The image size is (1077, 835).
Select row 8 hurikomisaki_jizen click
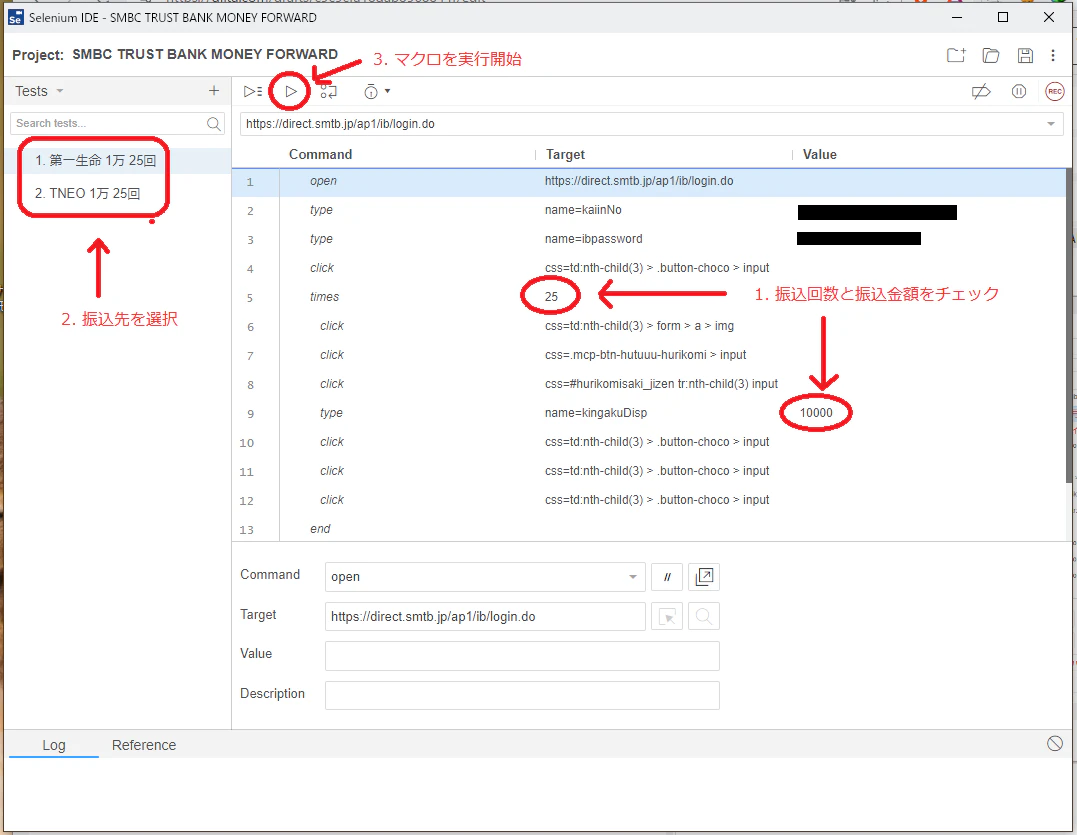click(648, 384)
